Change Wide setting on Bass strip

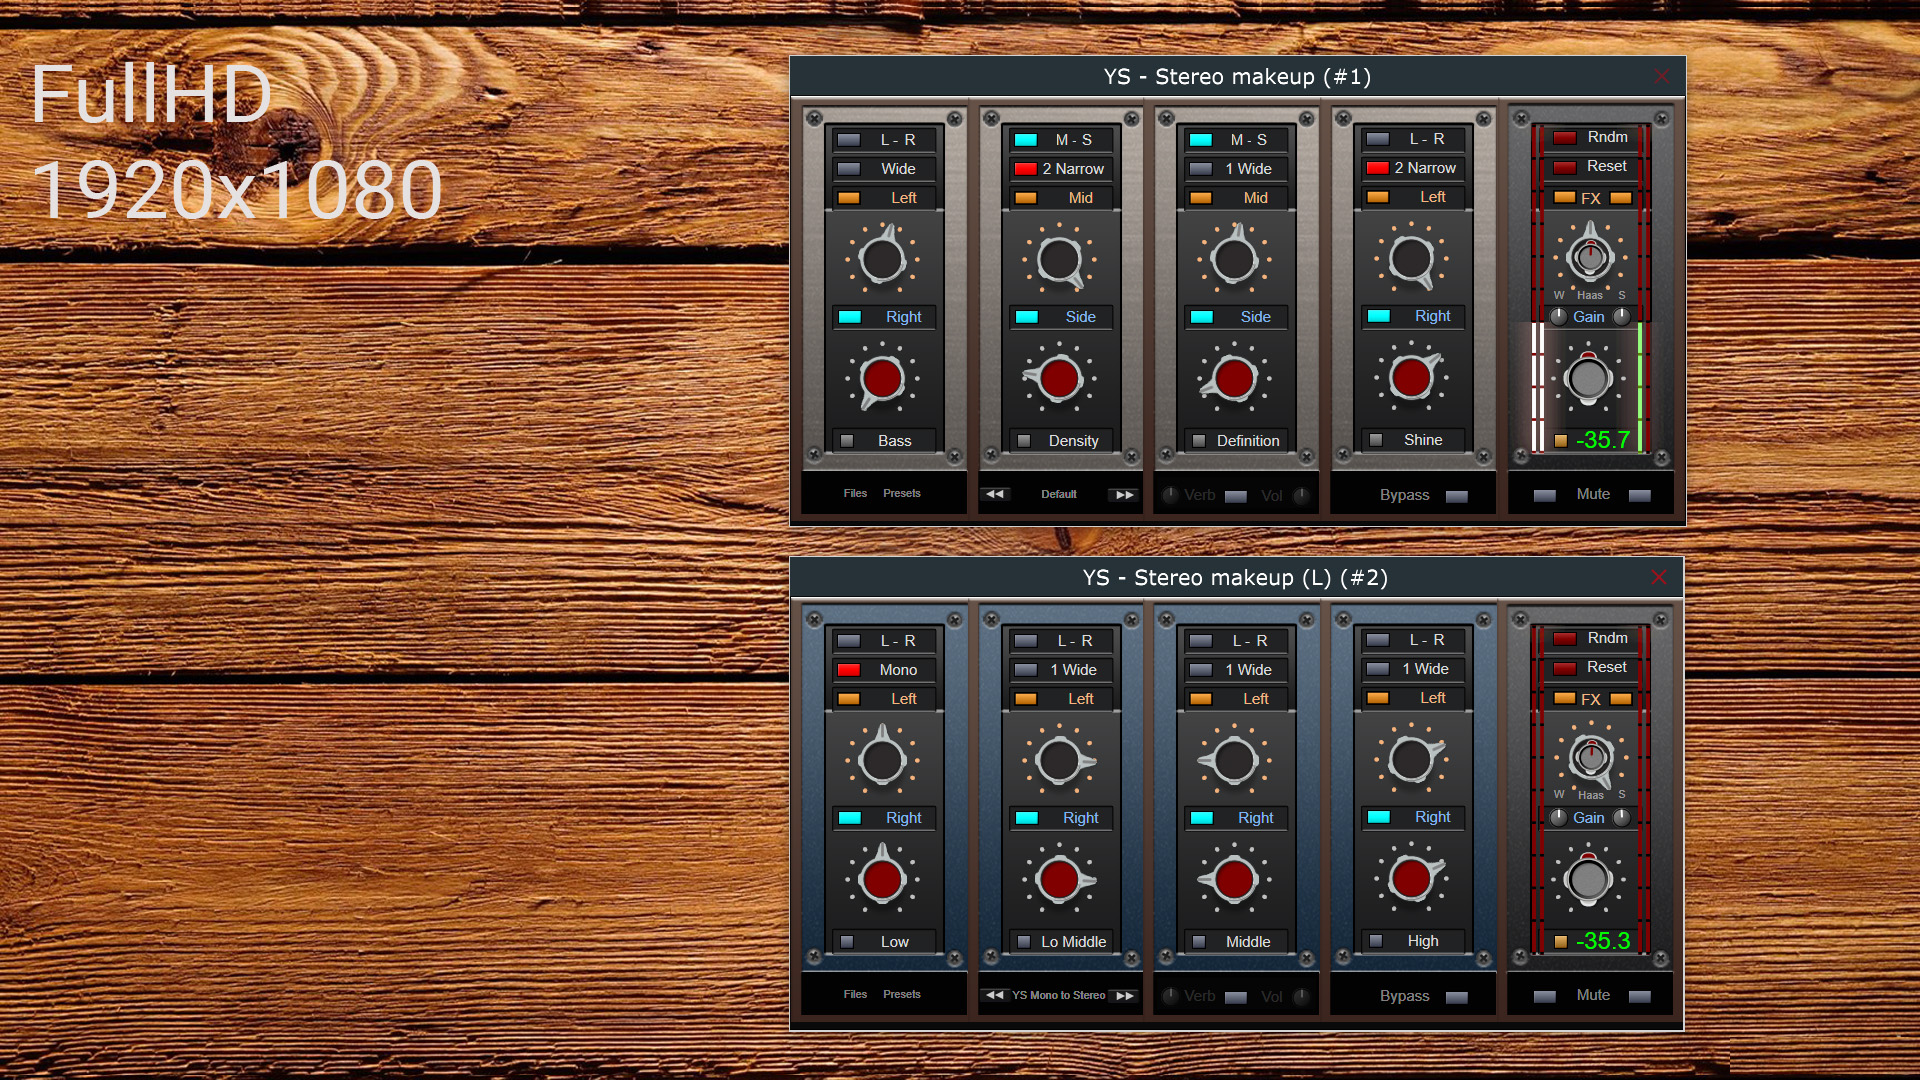[x=884, y=169]
